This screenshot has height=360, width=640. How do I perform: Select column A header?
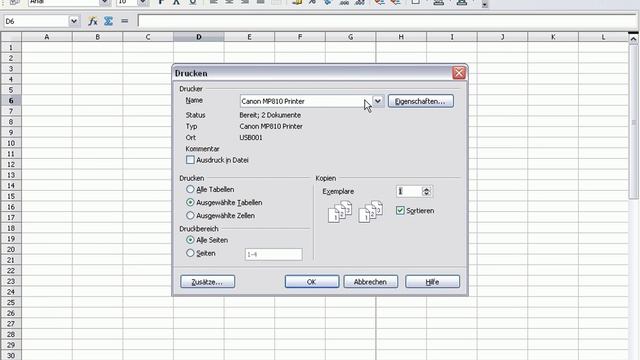47,37
